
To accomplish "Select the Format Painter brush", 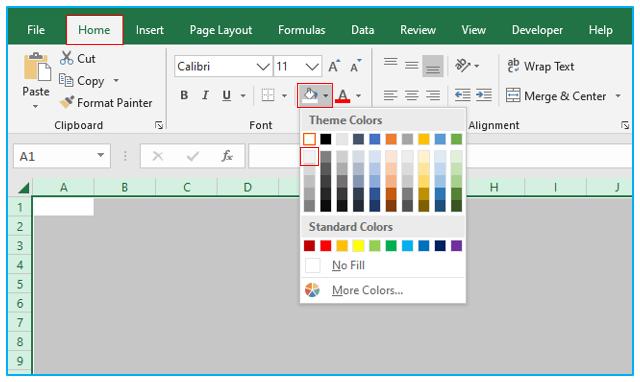I will tap(67, 102).
